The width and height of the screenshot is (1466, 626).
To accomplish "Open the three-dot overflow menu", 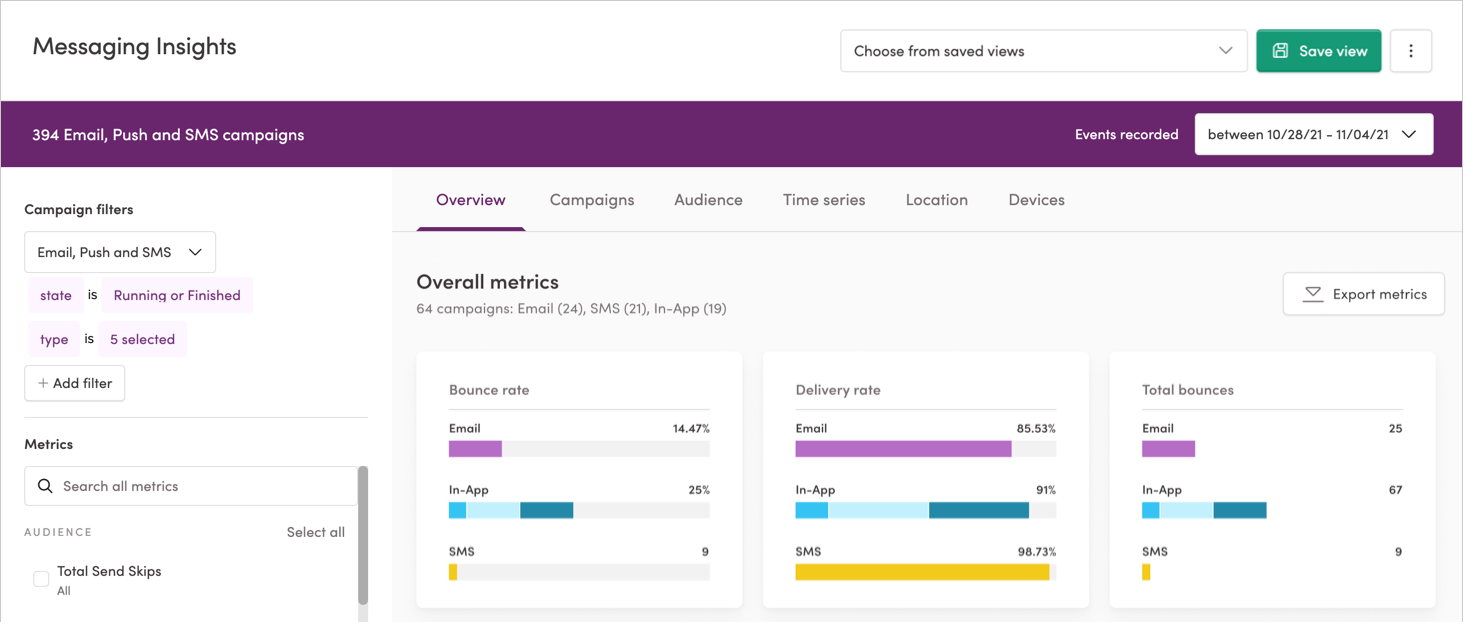I will point(1411,50).
